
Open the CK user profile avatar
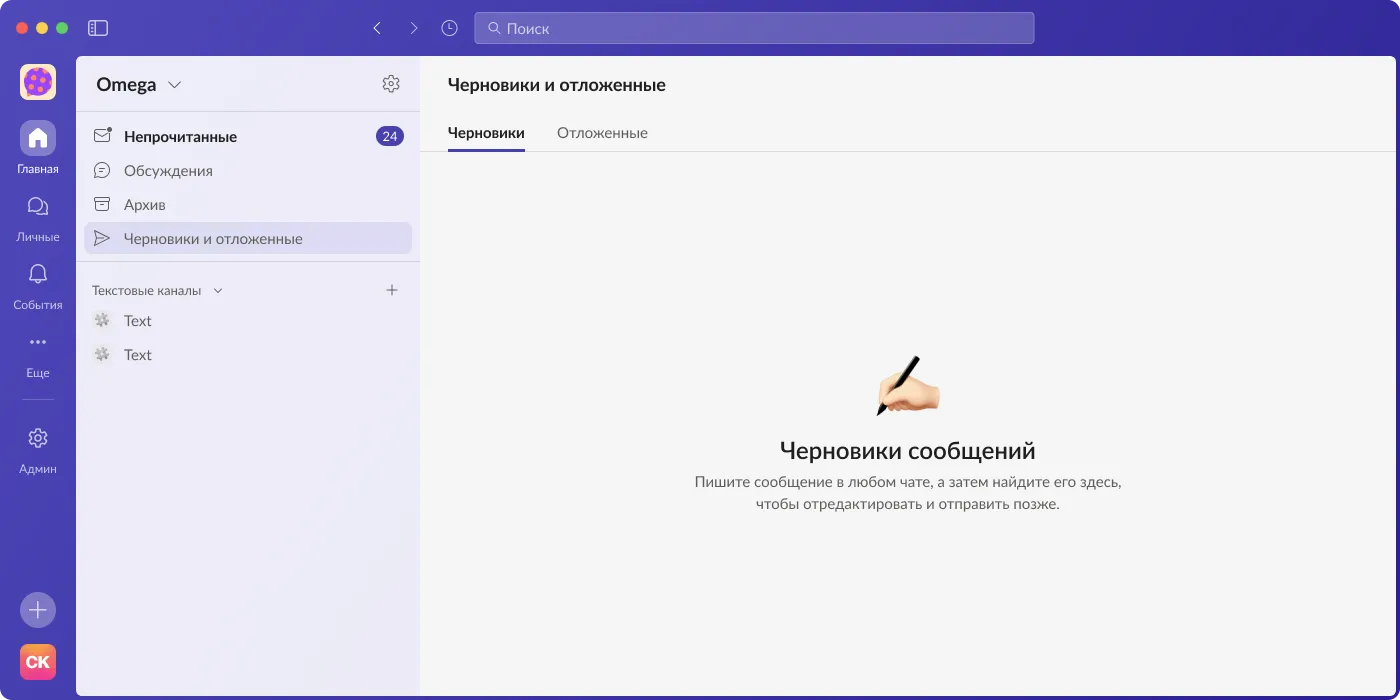pos(38,662)
